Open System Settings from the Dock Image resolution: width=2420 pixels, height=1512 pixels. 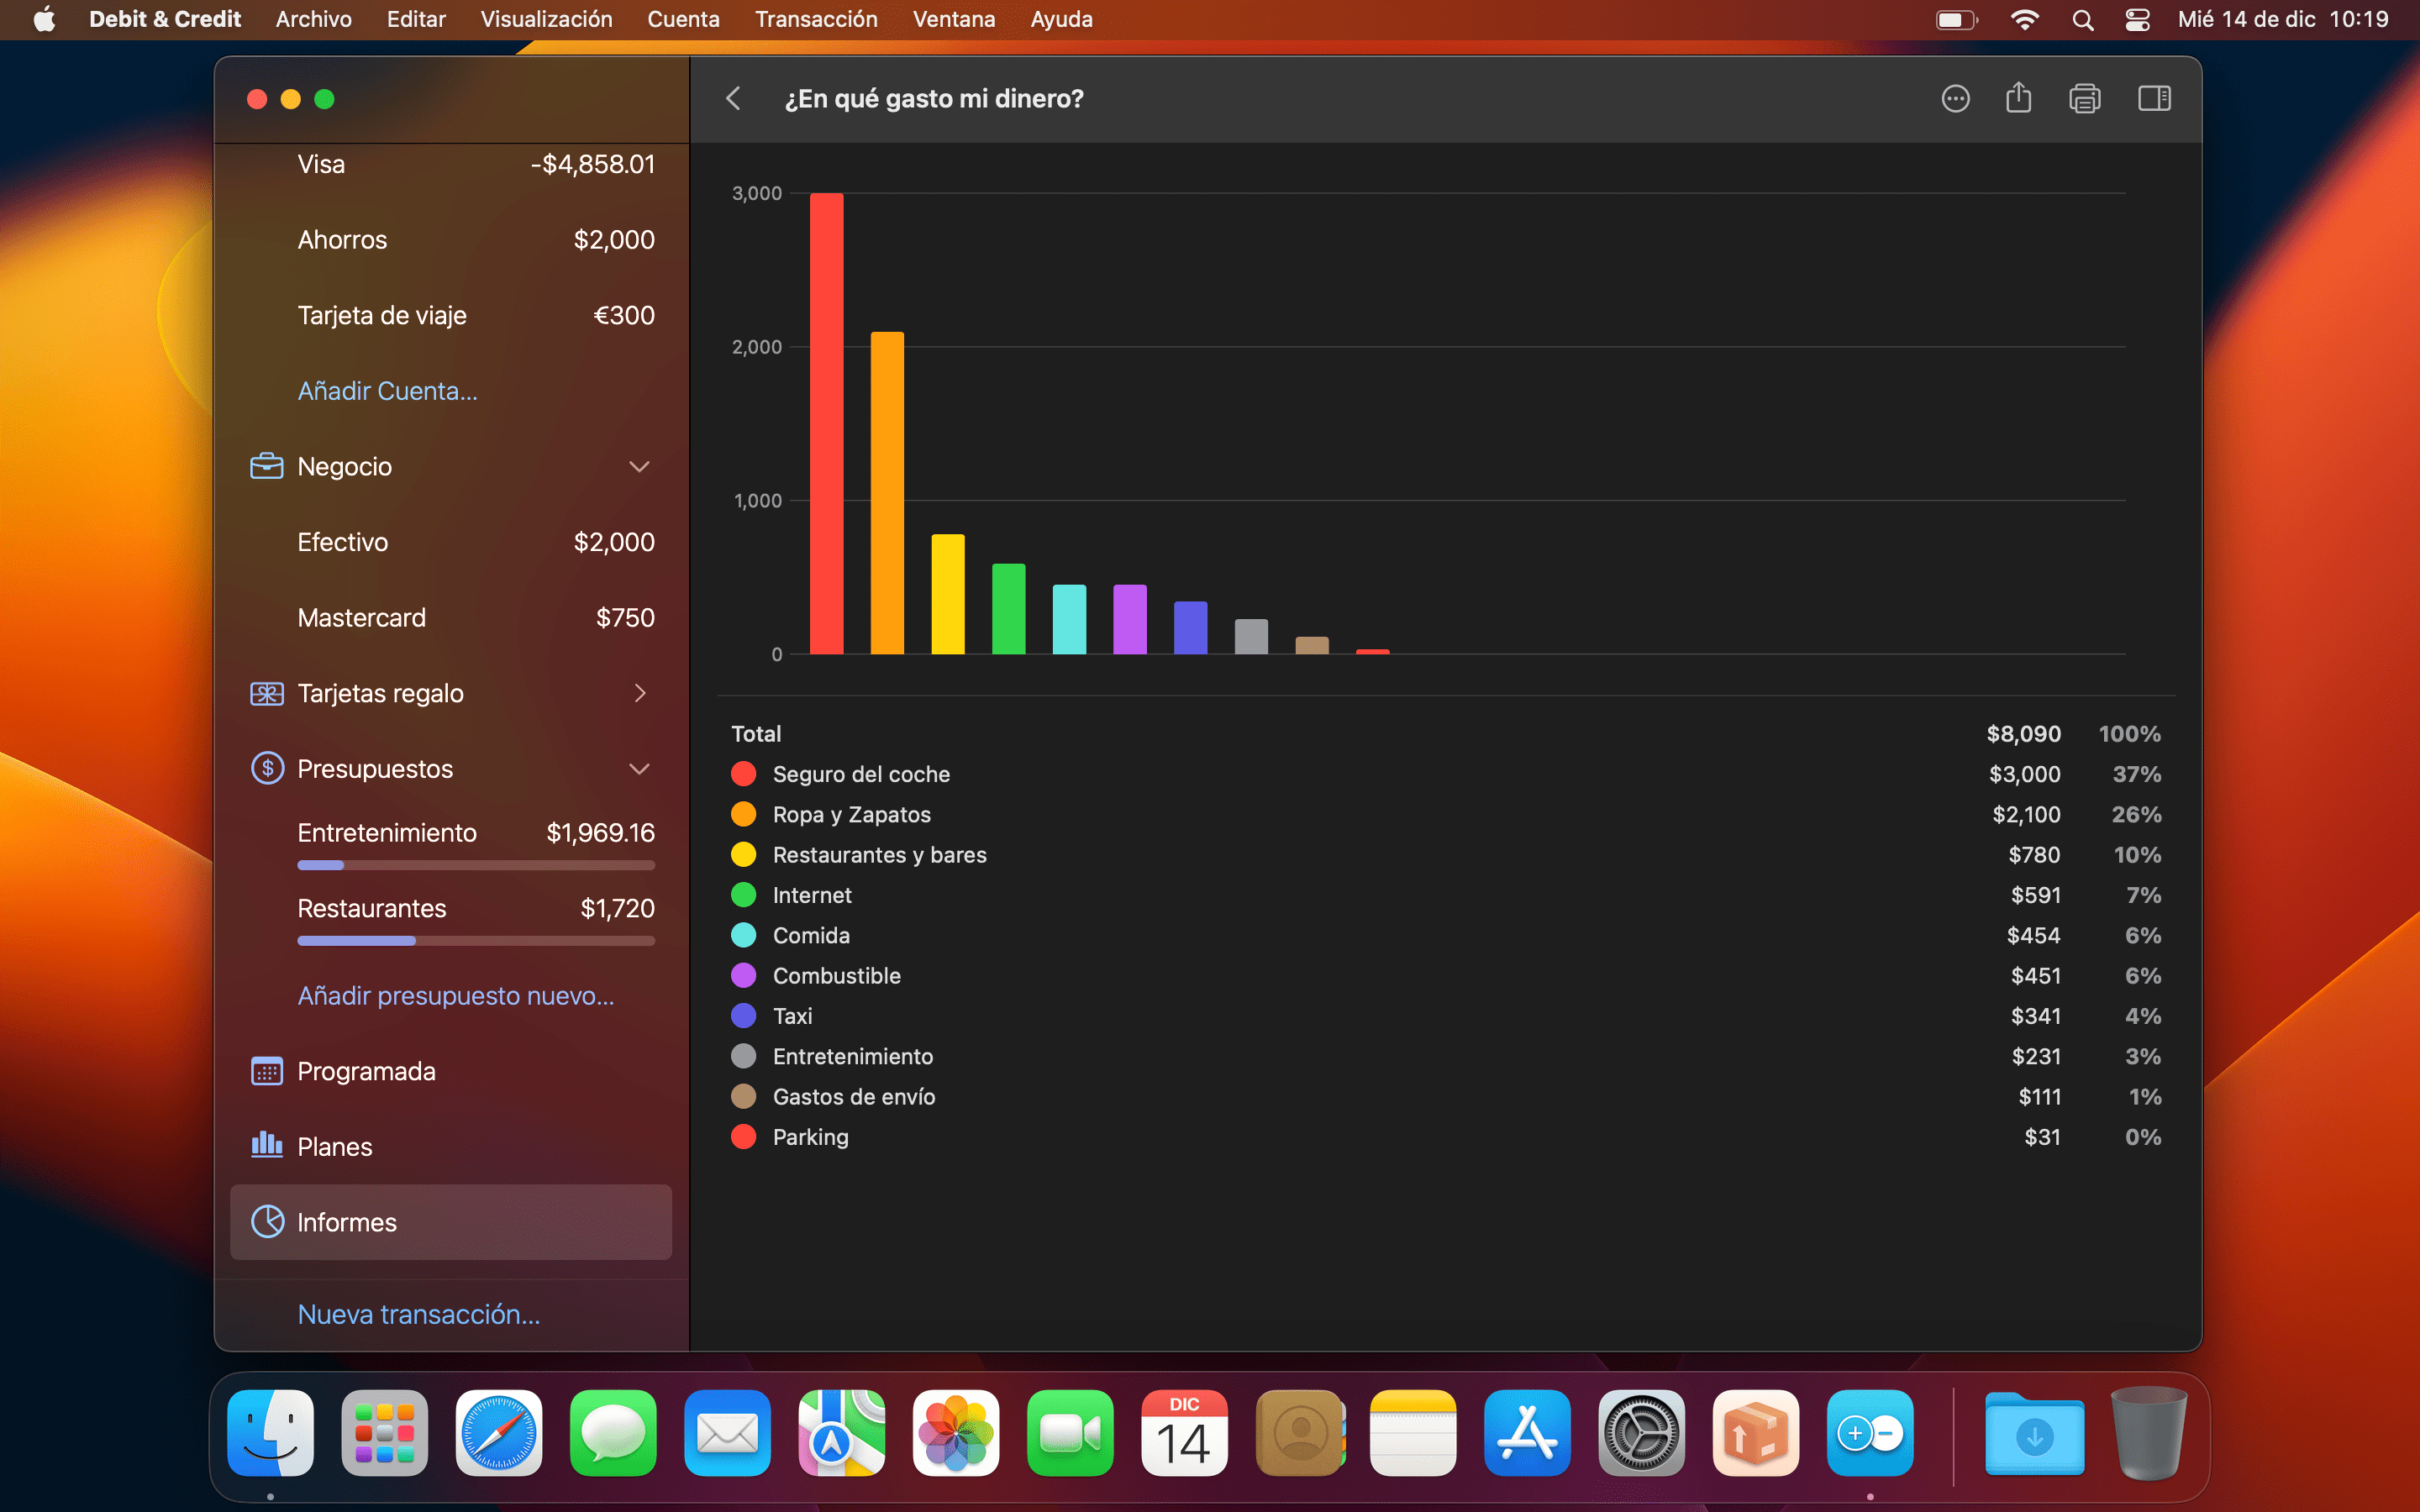point(1641,1433)
